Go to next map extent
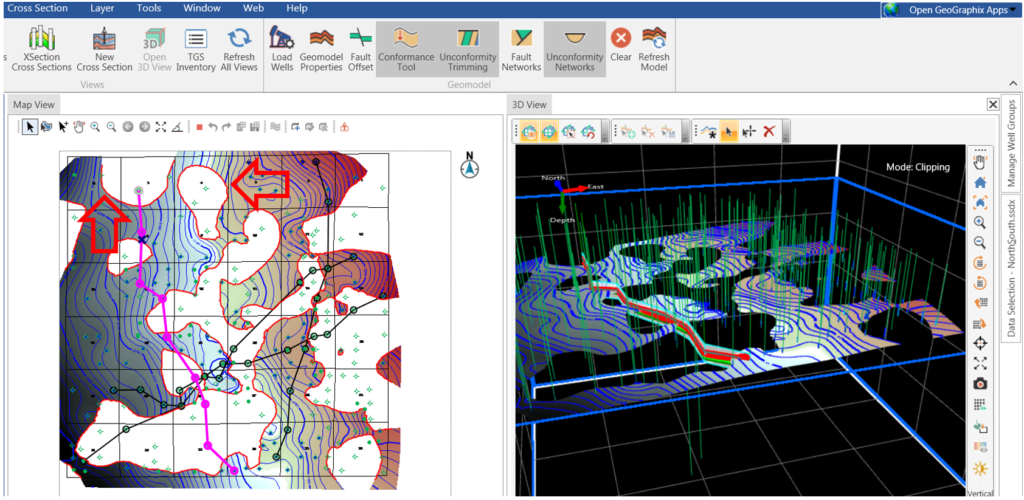The image size is (1024, 500). tap(145, 127)
